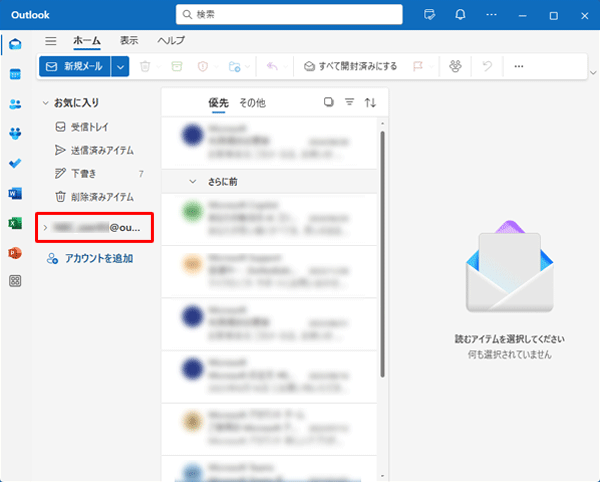Image resolution: width=600 pixels, height=482 pixels.
Task: Click the Reply arrow icon in toolbar
Action: coord(272,67)
